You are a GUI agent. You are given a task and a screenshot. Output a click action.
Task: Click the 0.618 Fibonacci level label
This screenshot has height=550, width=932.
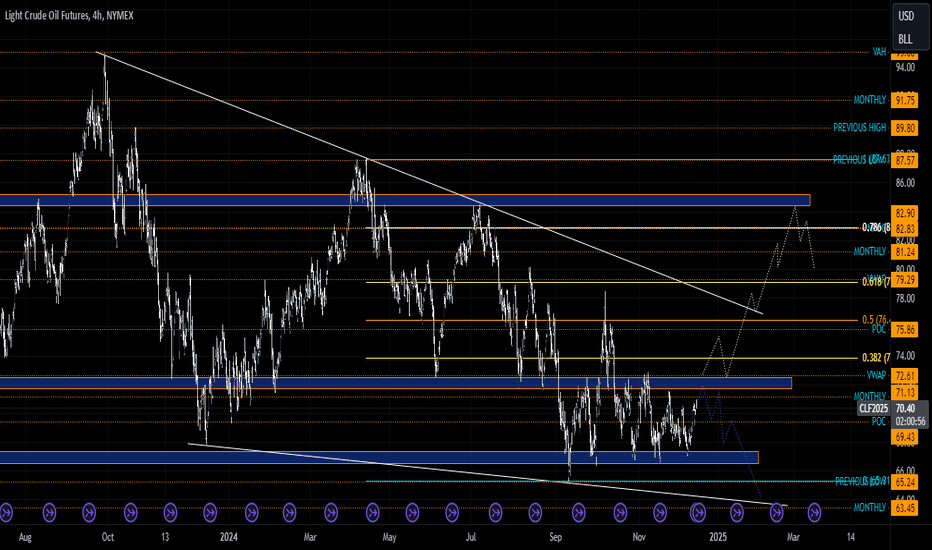(x=876, y=282)
